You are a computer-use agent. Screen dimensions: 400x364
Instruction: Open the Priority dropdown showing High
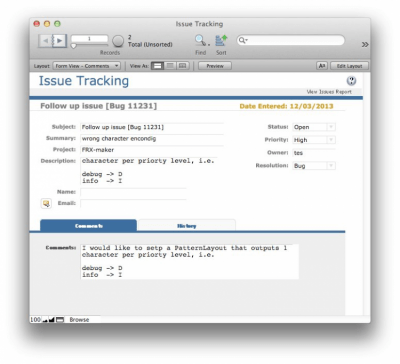(314, 140)
